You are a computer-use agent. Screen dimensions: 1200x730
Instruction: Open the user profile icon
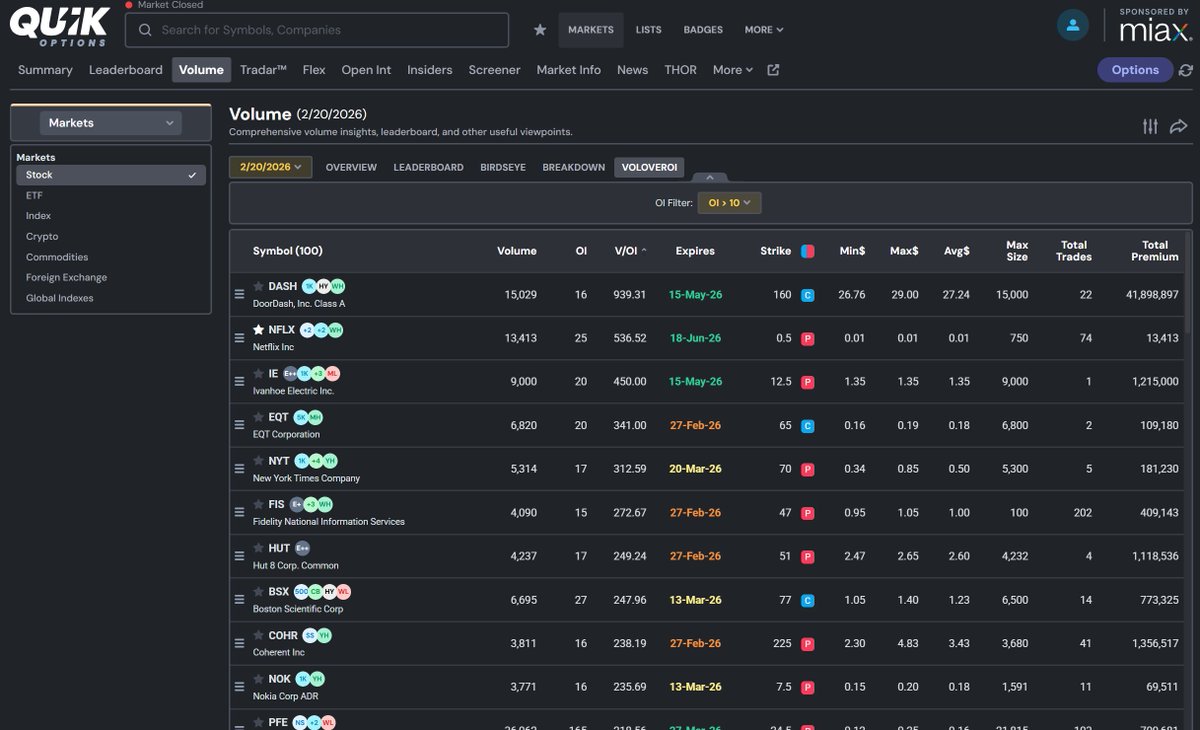coord(1073,27)
